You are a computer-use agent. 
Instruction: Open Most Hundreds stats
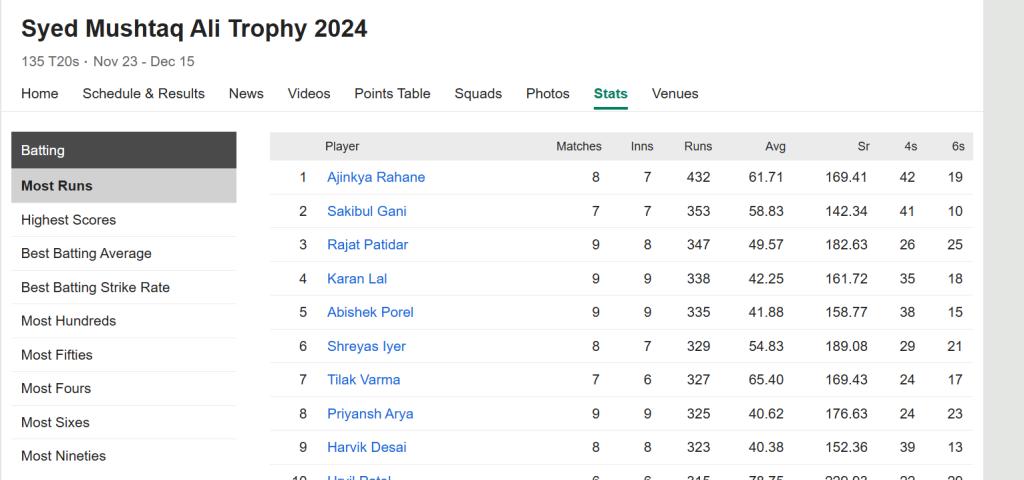[x=123, y=321]
